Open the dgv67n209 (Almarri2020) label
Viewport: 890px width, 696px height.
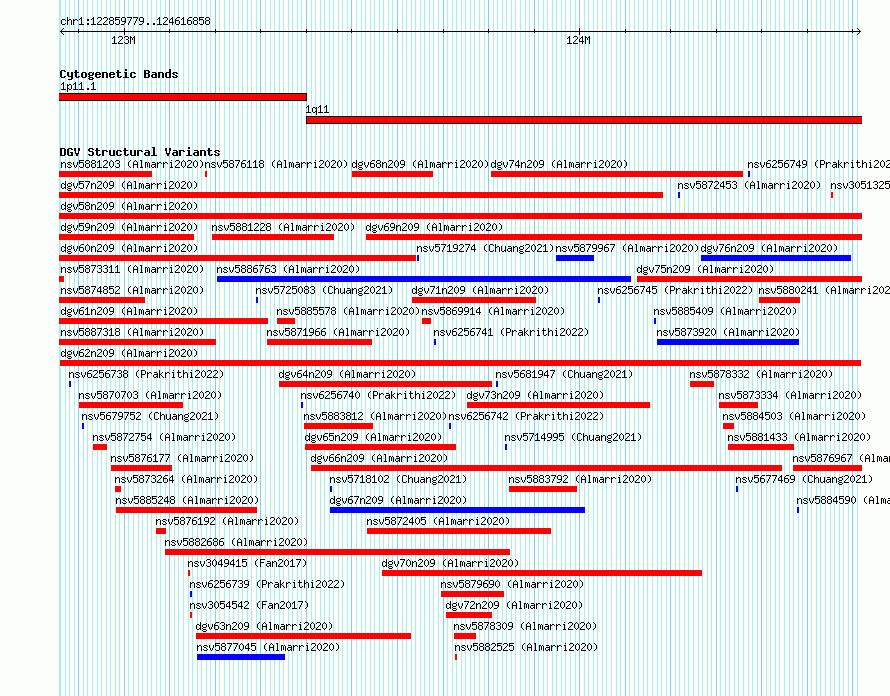point(398,500)
